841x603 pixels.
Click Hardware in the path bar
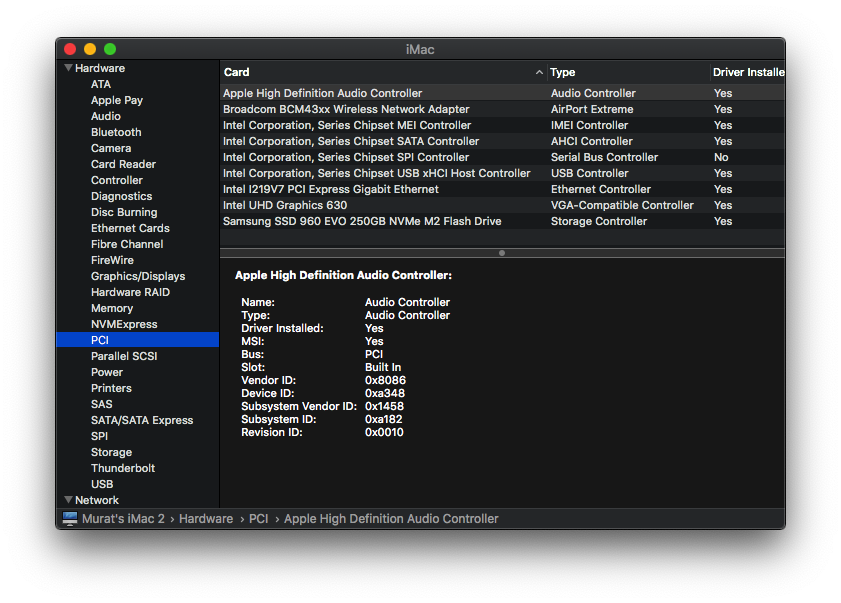point(206,519)
